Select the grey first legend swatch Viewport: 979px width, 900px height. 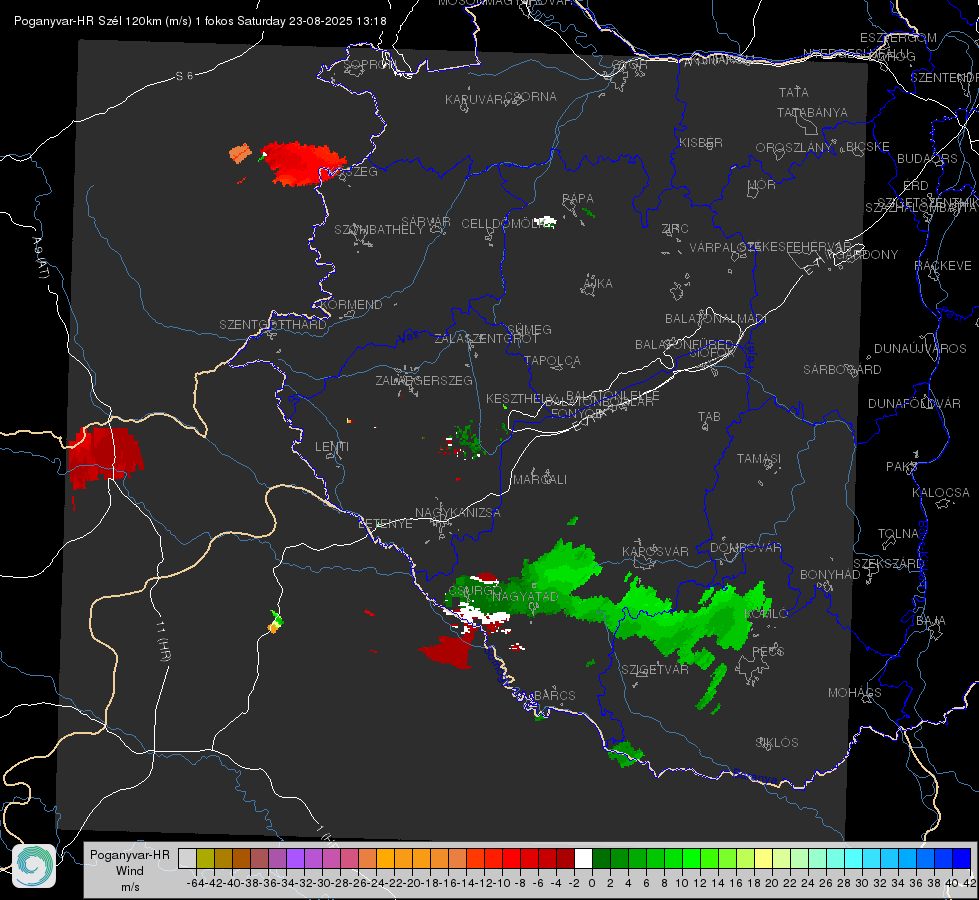[187, 858]
